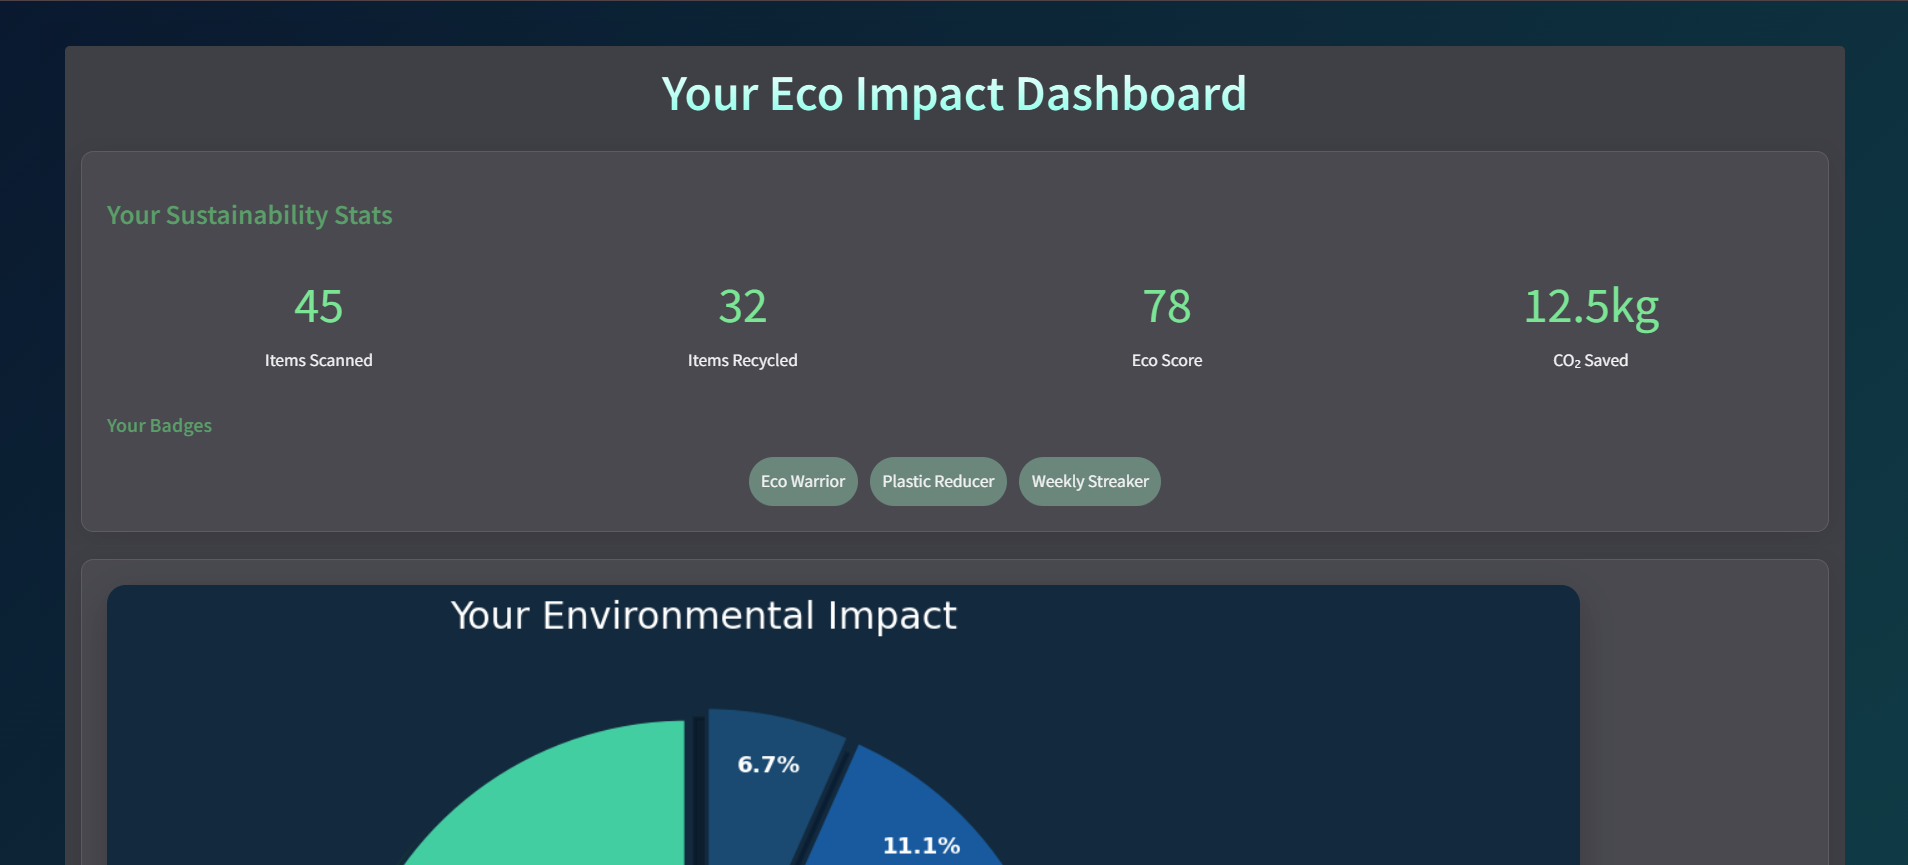Select the 32 items recycled value
This screenshot has height=865, width=1908.
pos(742,306)
